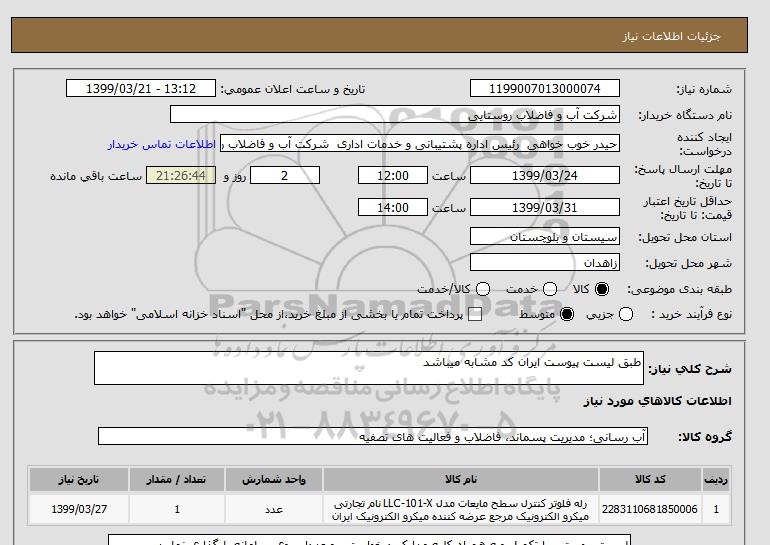Click the اطلاعات کالاهای مورد نیاز section heading

pyautogui.click(x=658, y=401)
